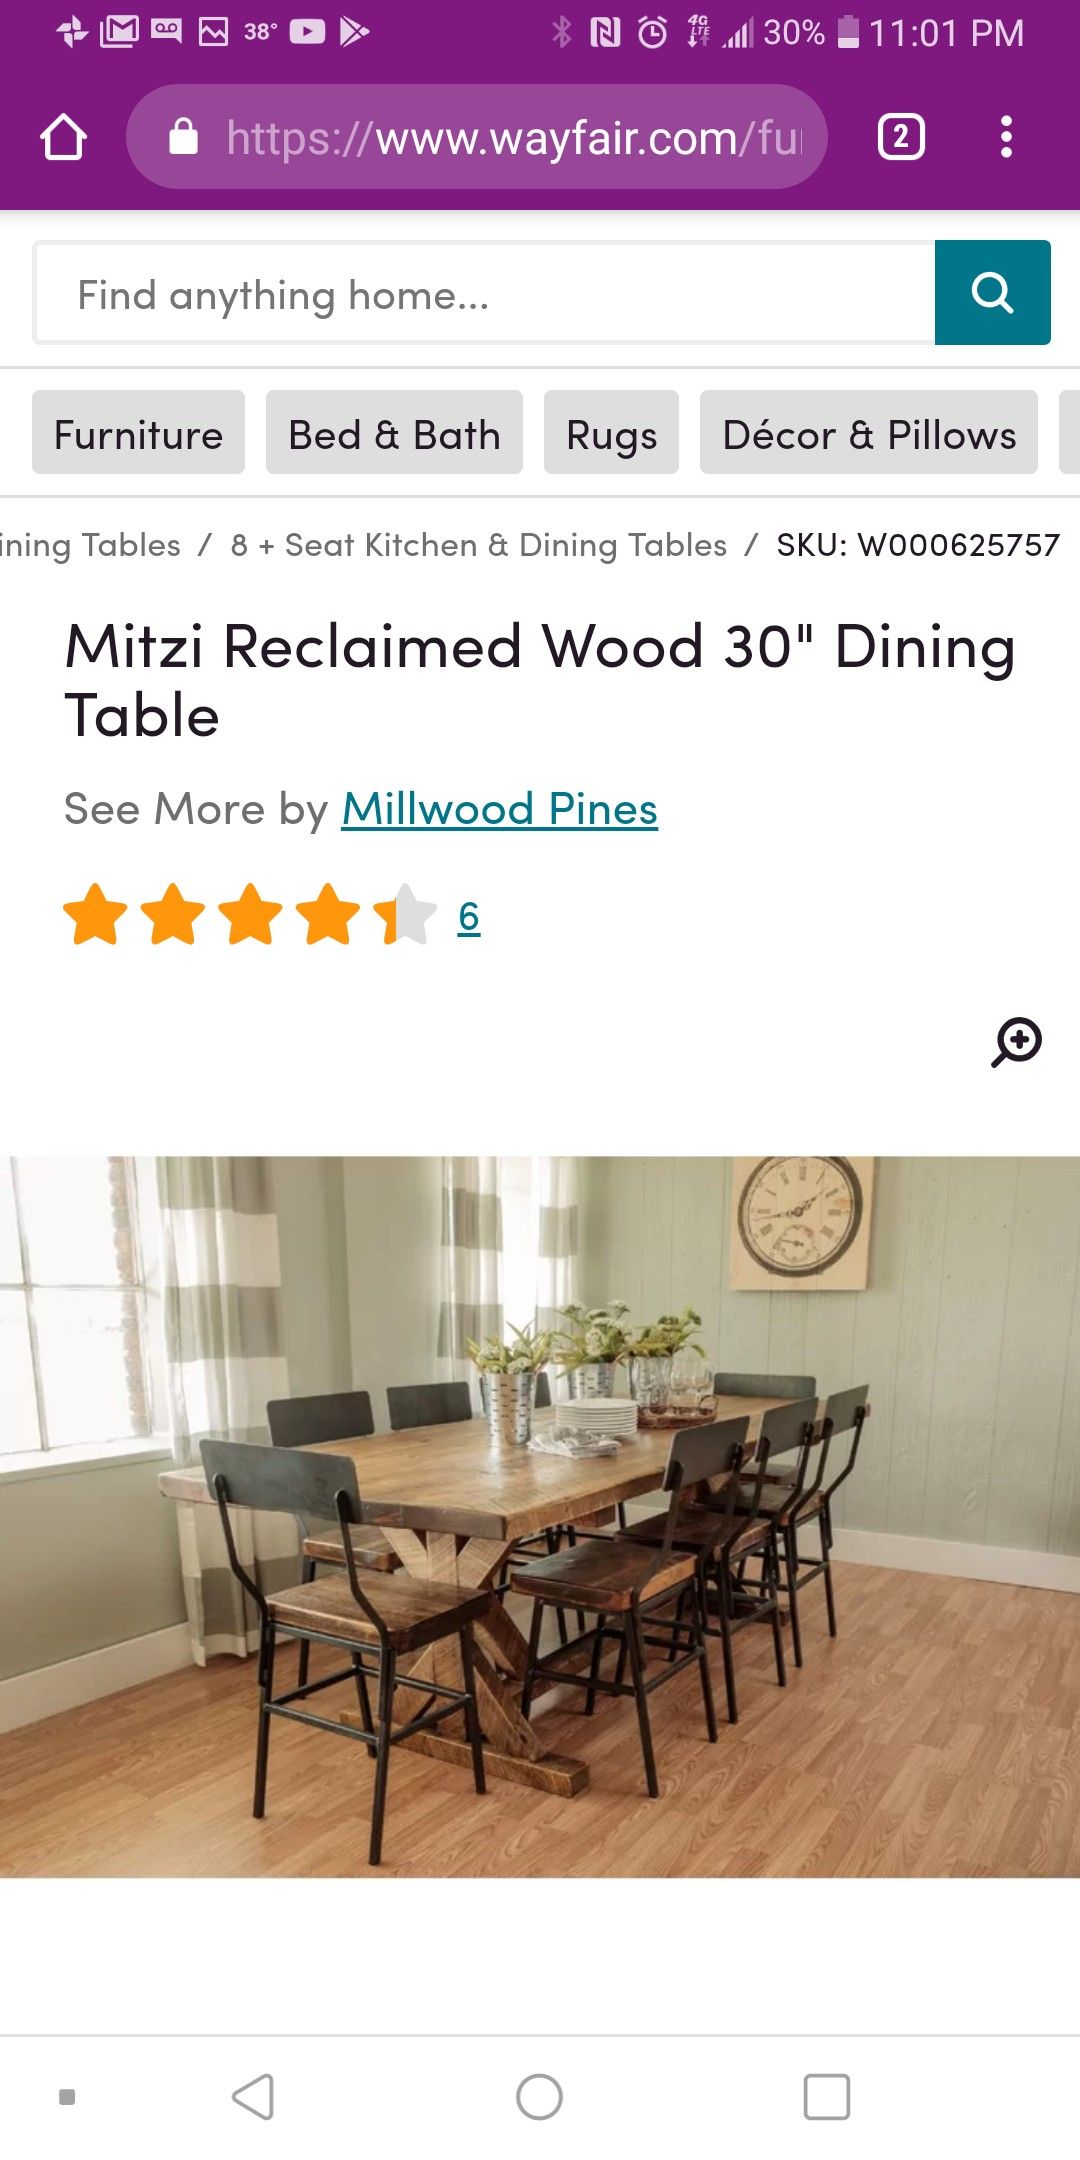The image size is (1080, 2160).
Task: Tap the padlock icon in address bar
Action: click(184, 137)
